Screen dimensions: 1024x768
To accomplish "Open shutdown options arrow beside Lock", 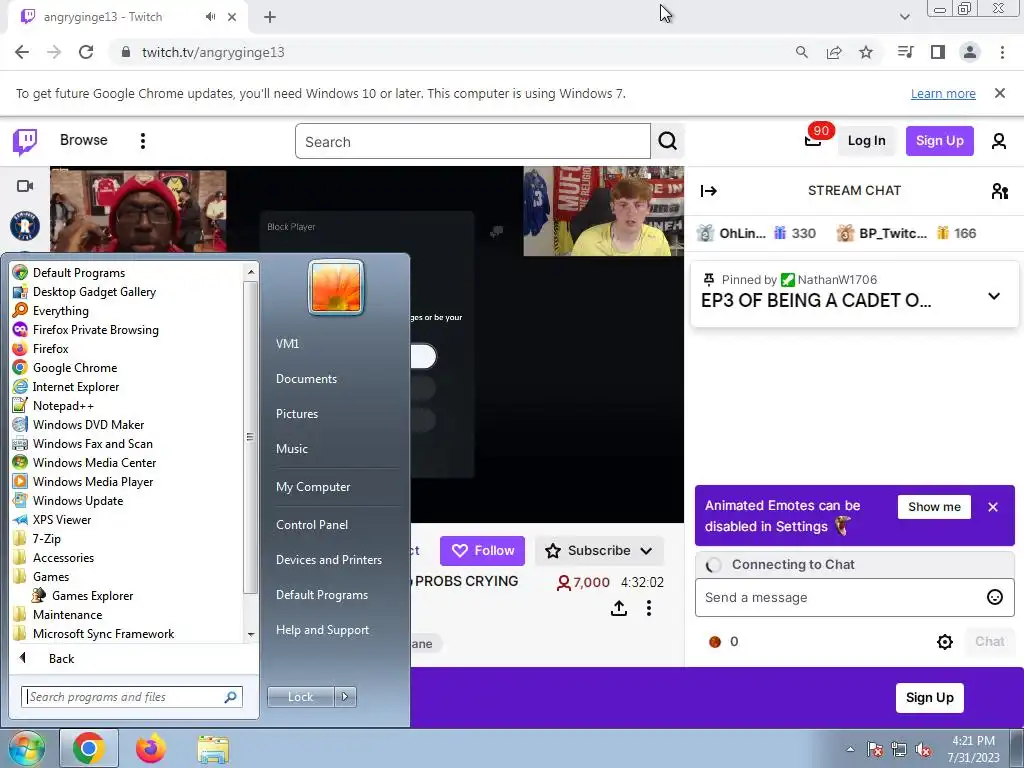I will point(345,697).
